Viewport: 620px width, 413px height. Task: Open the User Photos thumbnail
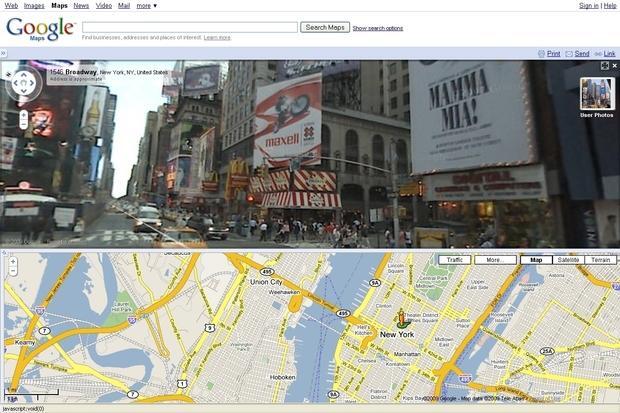pos(597,94)
